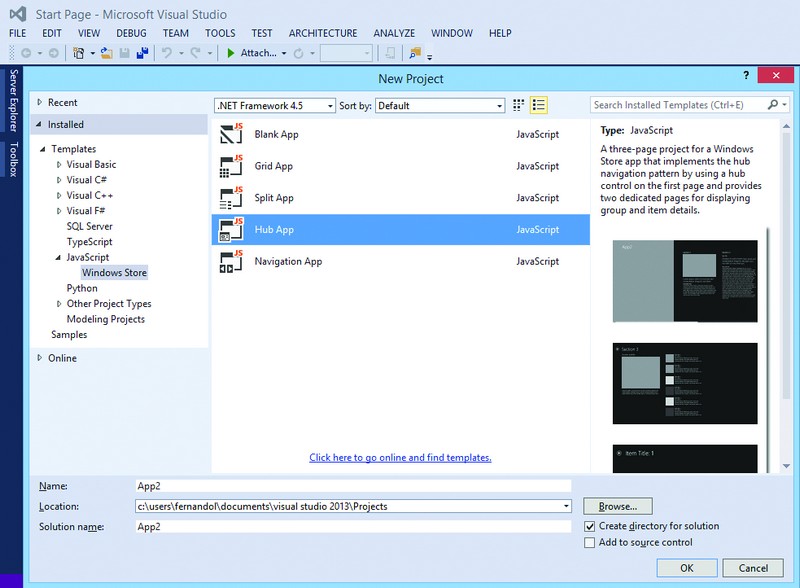
Task: Click the Save All toolbar icon
Action: [x=142, y=53]
